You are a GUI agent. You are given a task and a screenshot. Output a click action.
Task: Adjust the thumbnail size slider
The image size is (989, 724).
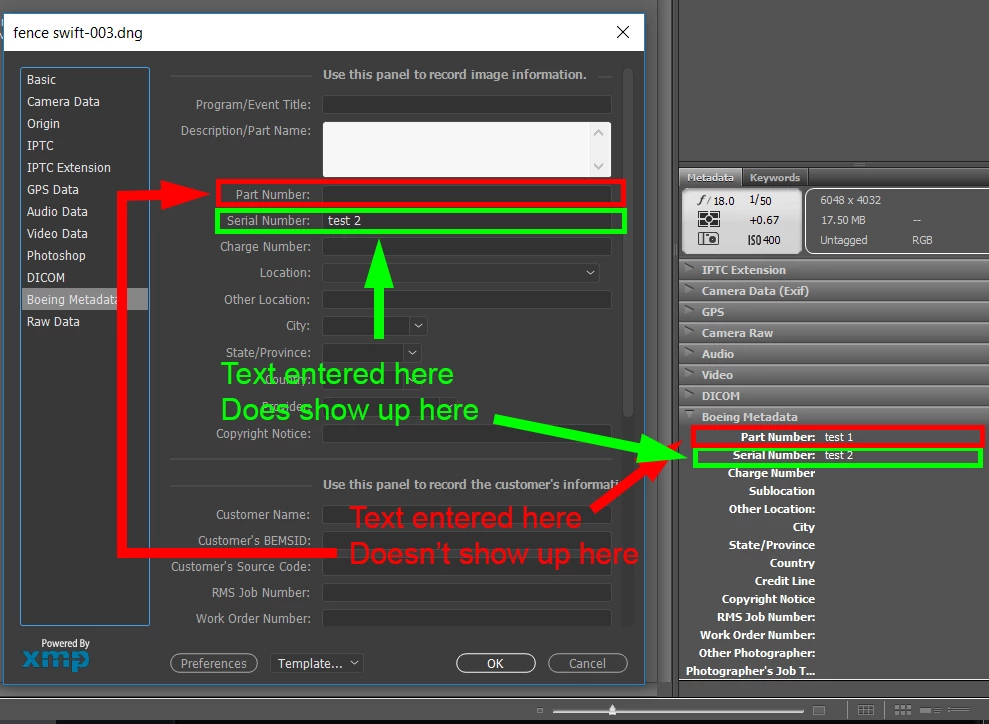pos(612,710)
